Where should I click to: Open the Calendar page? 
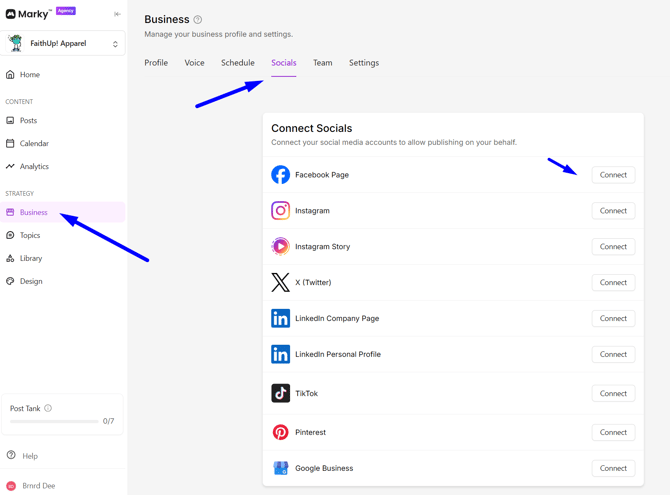[34, 144]
